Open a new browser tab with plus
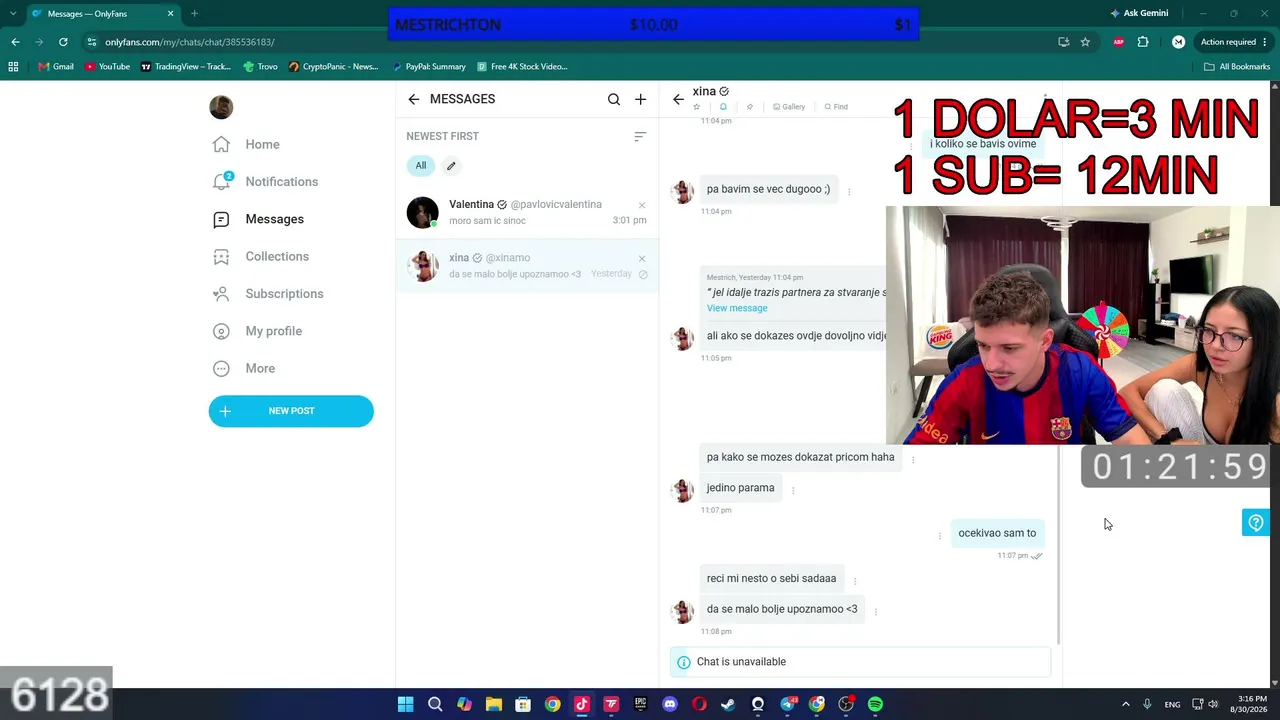This screenshot has height=720, width=1280. (x=194, y=13)
